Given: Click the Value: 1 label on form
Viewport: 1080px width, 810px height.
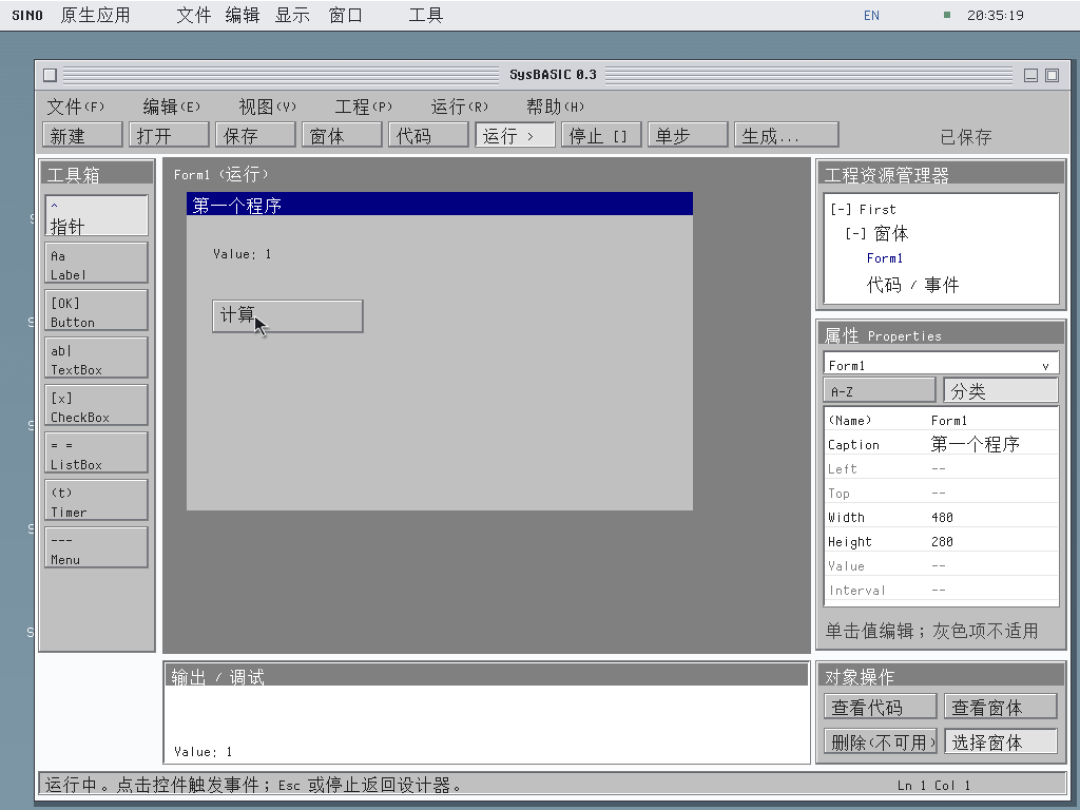Looking at the screenshot, I should pyautogui.click(x=242, y=254).
